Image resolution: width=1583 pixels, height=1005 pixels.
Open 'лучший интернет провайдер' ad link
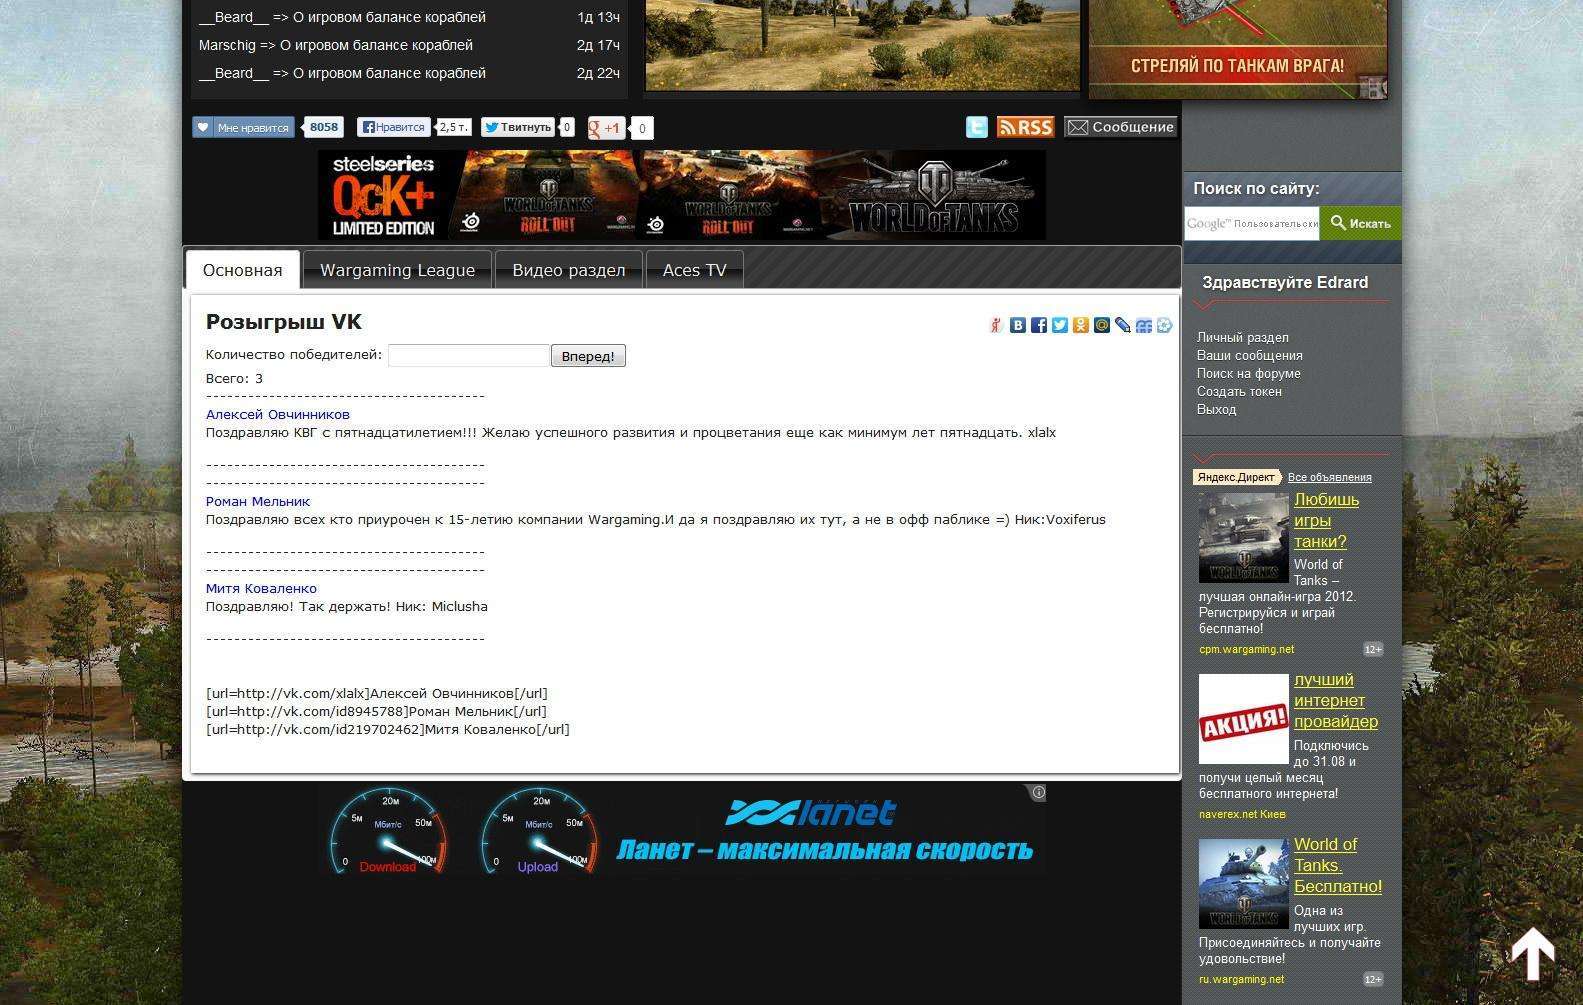pyautogui.click(x=1336, y=700)
